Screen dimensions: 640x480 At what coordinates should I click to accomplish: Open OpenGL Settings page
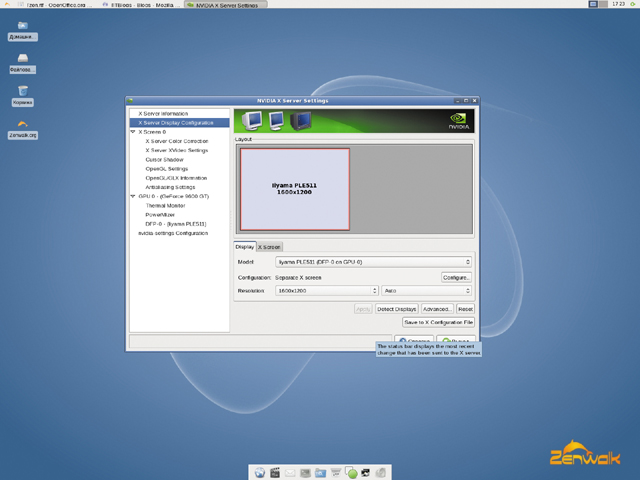(167, 169)
